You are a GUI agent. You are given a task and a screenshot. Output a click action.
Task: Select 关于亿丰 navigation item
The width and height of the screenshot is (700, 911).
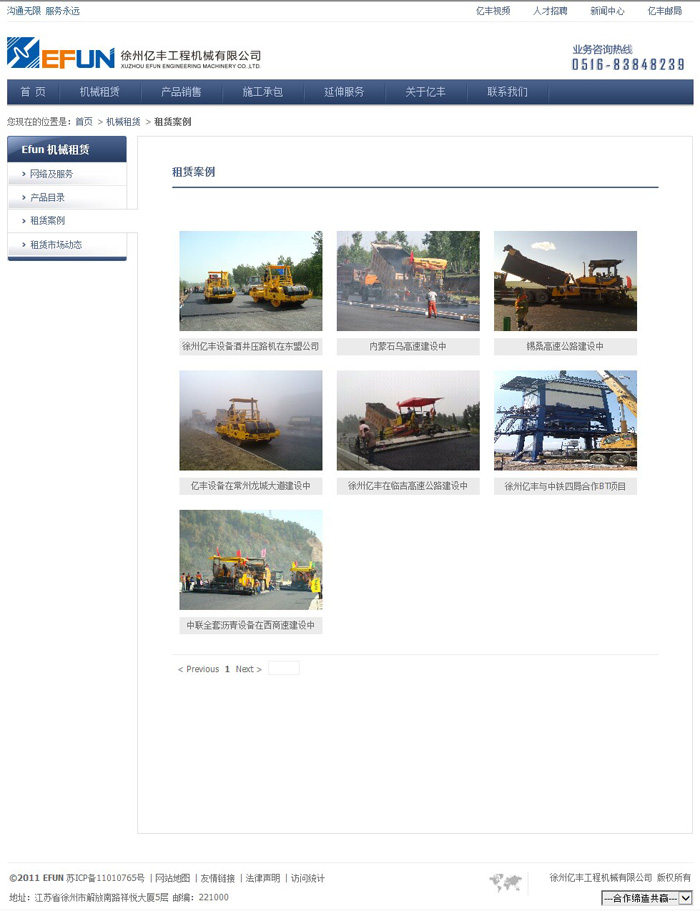coord(425,92)
